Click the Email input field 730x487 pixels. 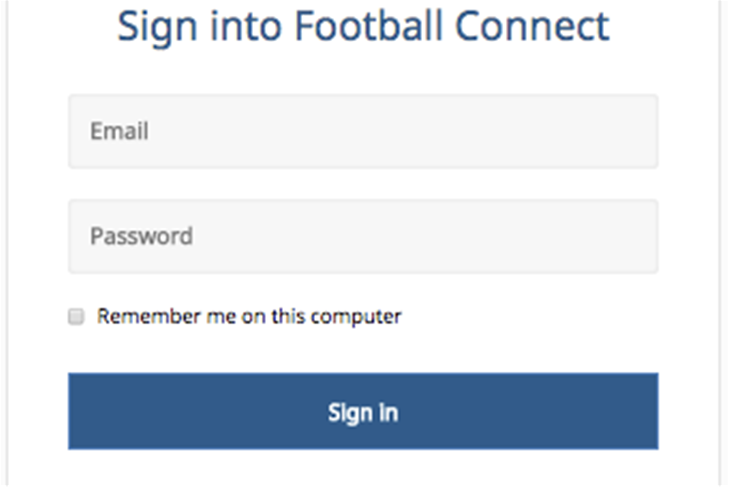[x=362, y=131]
